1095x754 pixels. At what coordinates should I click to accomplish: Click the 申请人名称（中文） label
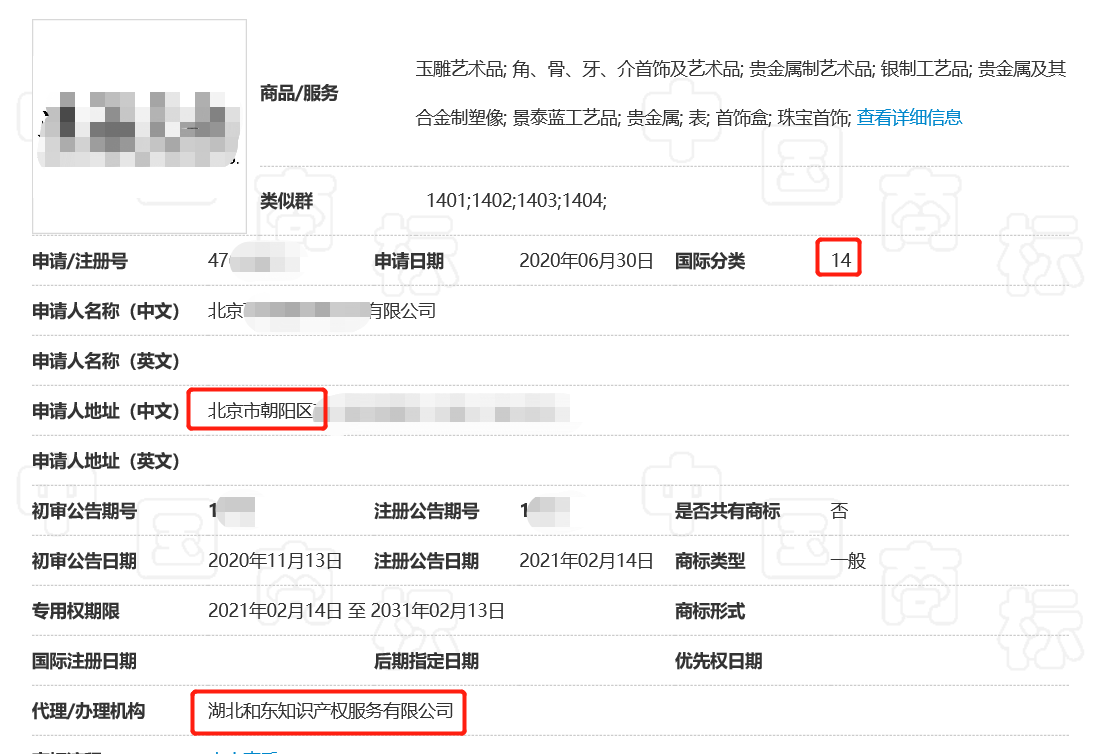106,311
